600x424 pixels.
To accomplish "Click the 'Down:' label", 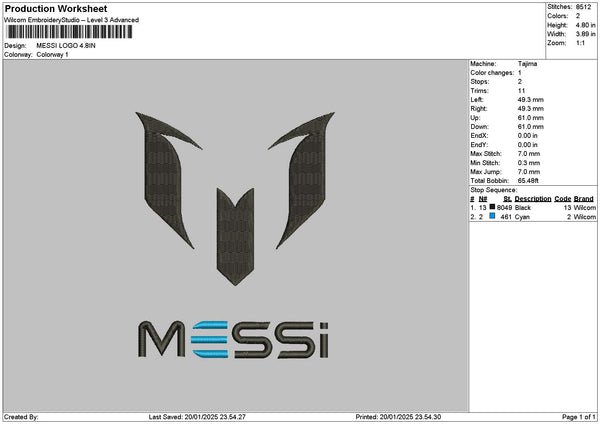I will 479,127.
